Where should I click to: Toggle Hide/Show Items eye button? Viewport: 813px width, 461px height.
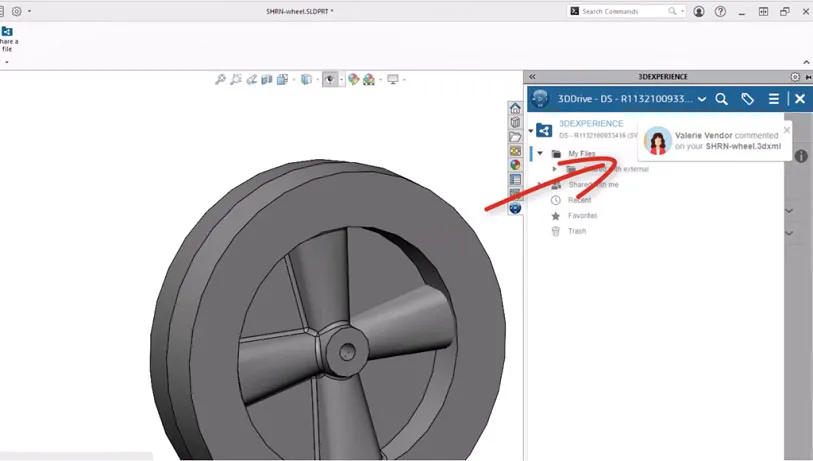[x=330, y=79]
